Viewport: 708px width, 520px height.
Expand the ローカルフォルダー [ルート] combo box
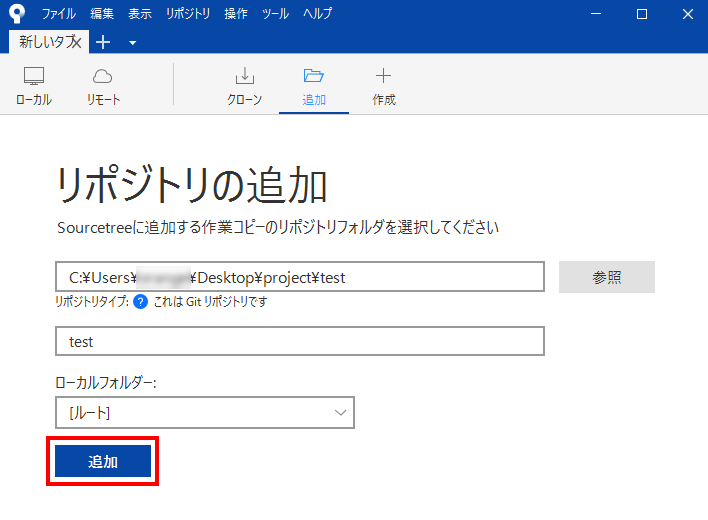coord(205,413)
